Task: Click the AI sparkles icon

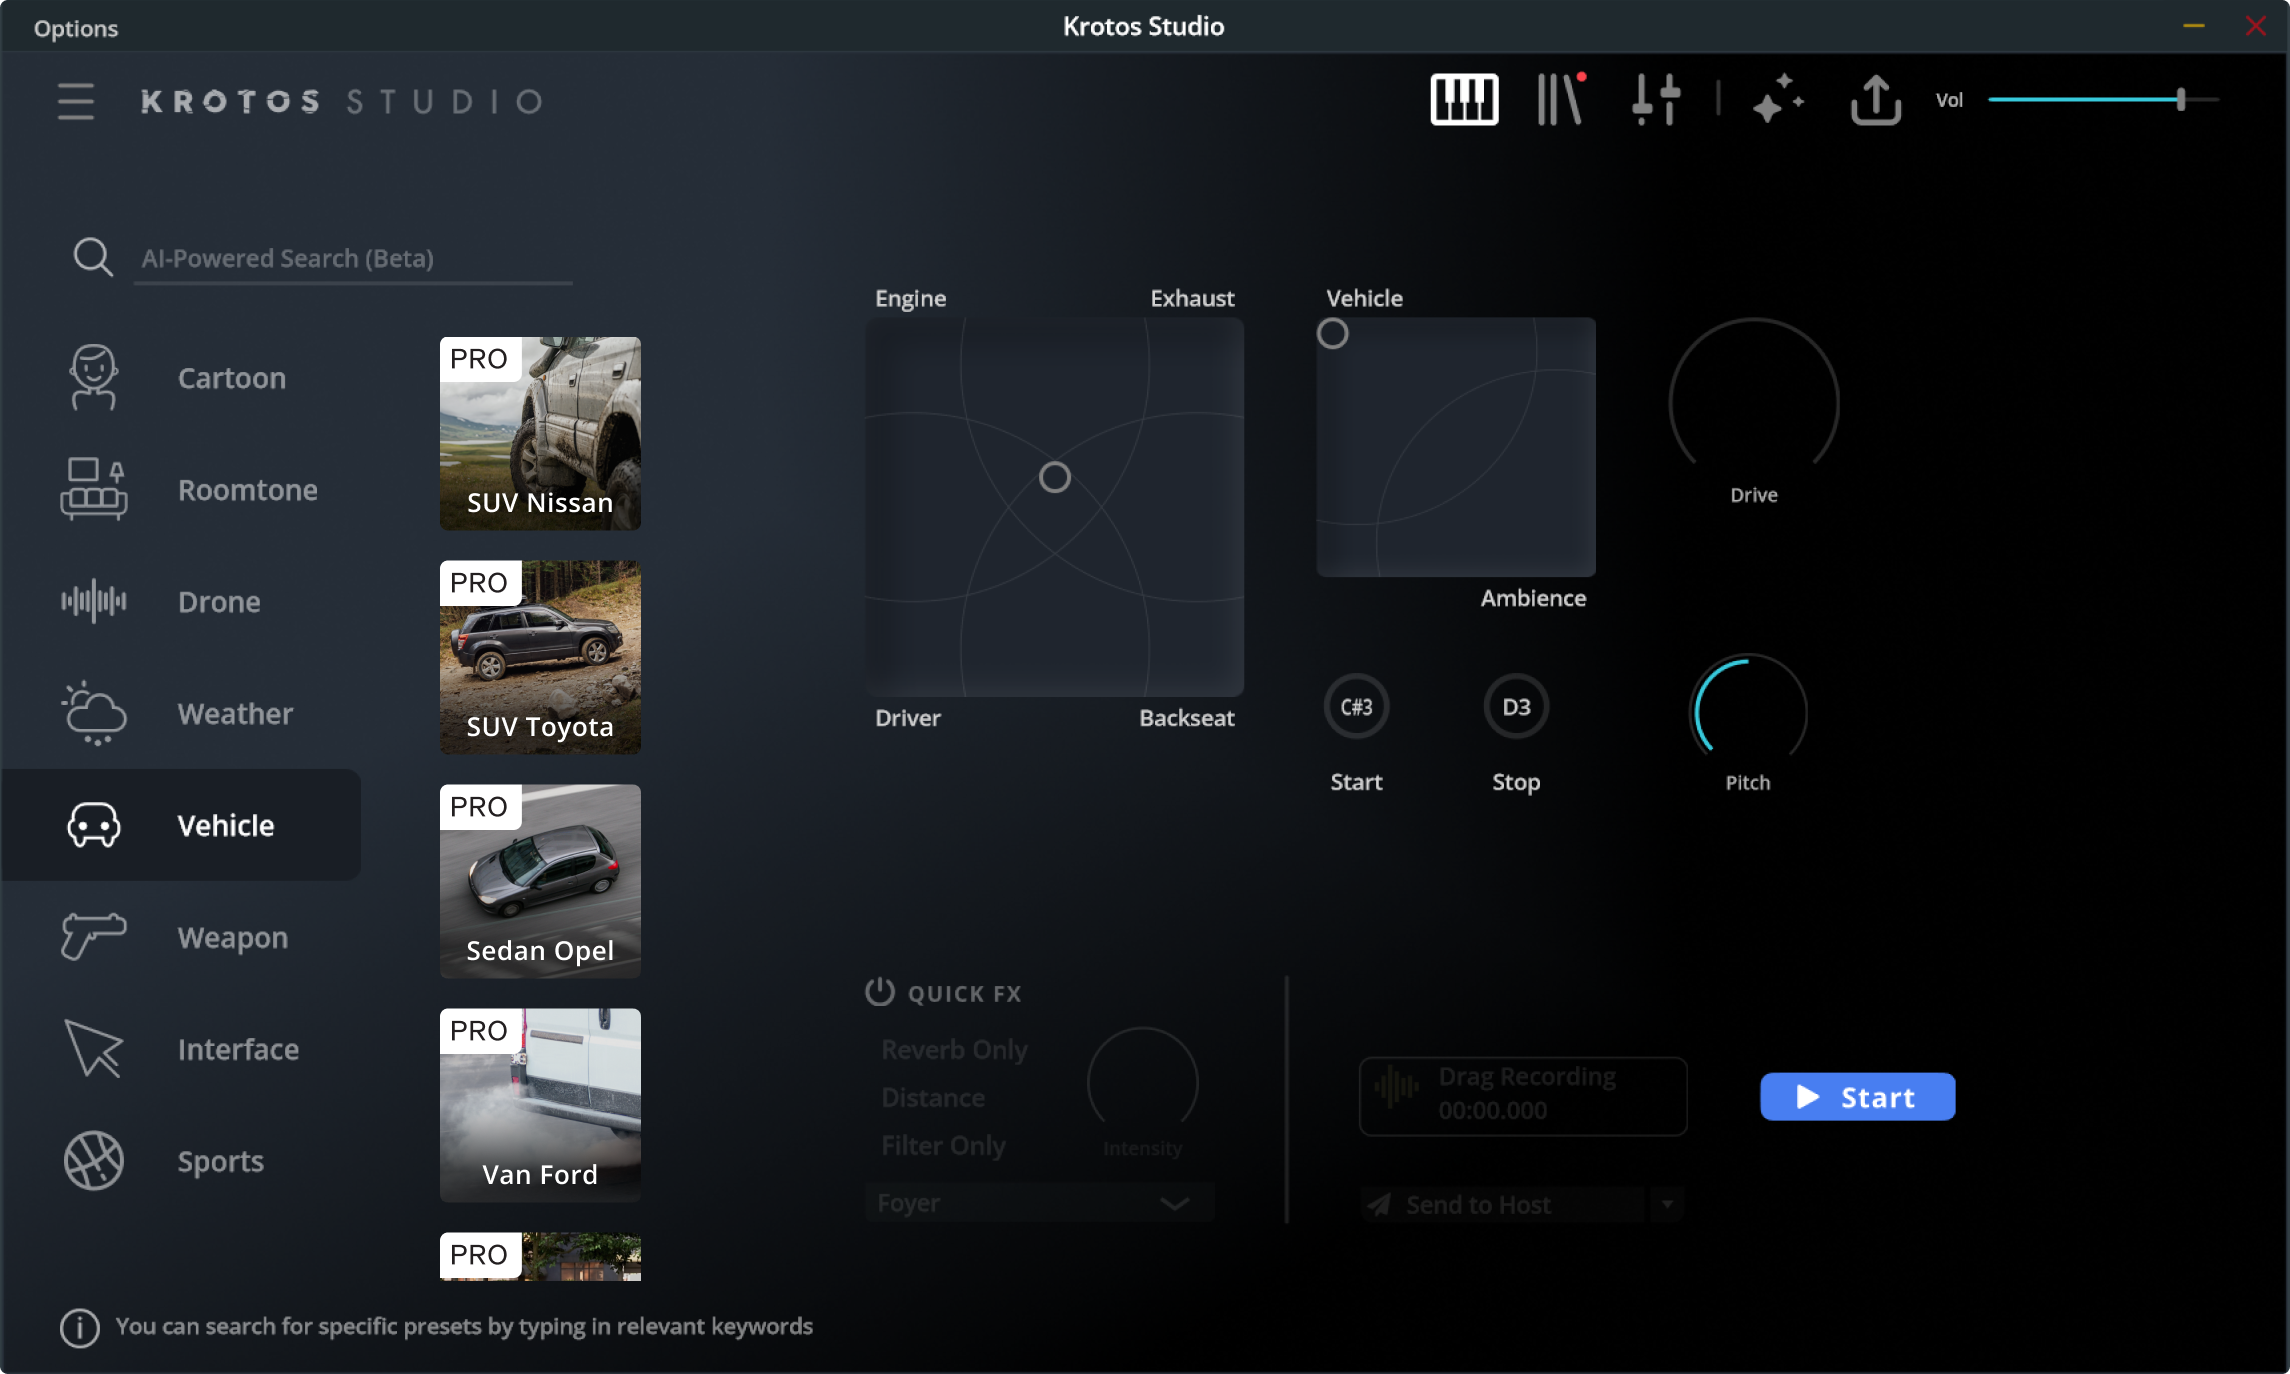Action: click(1777, 99)
